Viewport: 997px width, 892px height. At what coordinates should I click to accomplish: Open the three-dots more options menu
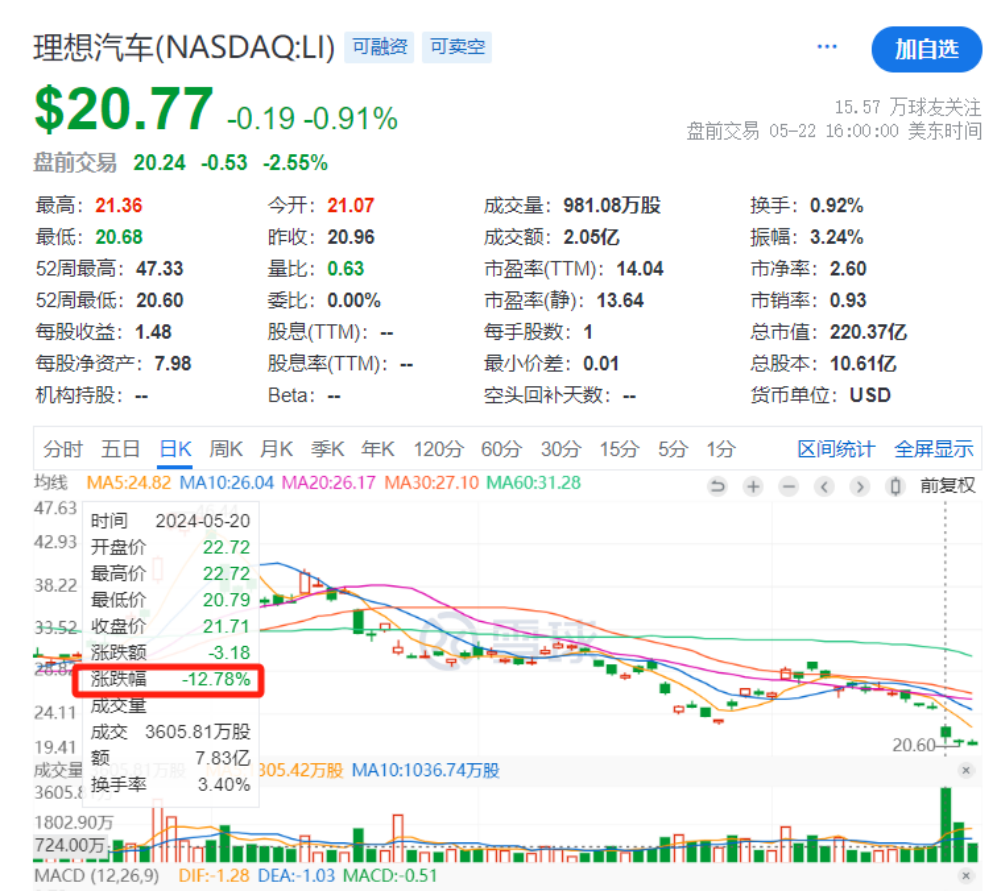826,47
